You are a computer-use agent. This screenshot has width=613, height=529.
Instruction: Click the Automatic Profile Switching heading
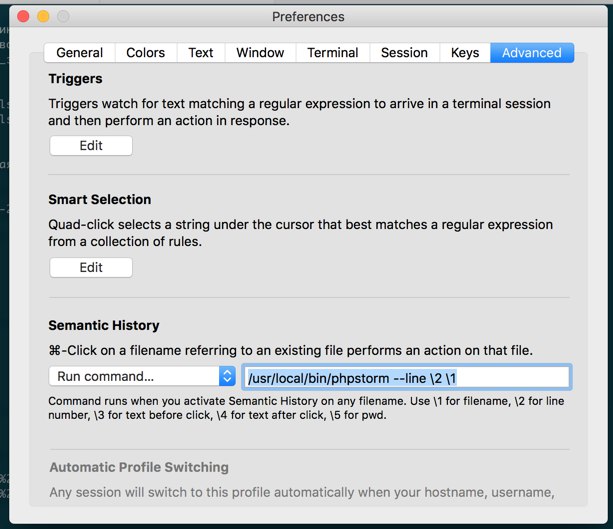pyautogui.click(x=139, y=467)
